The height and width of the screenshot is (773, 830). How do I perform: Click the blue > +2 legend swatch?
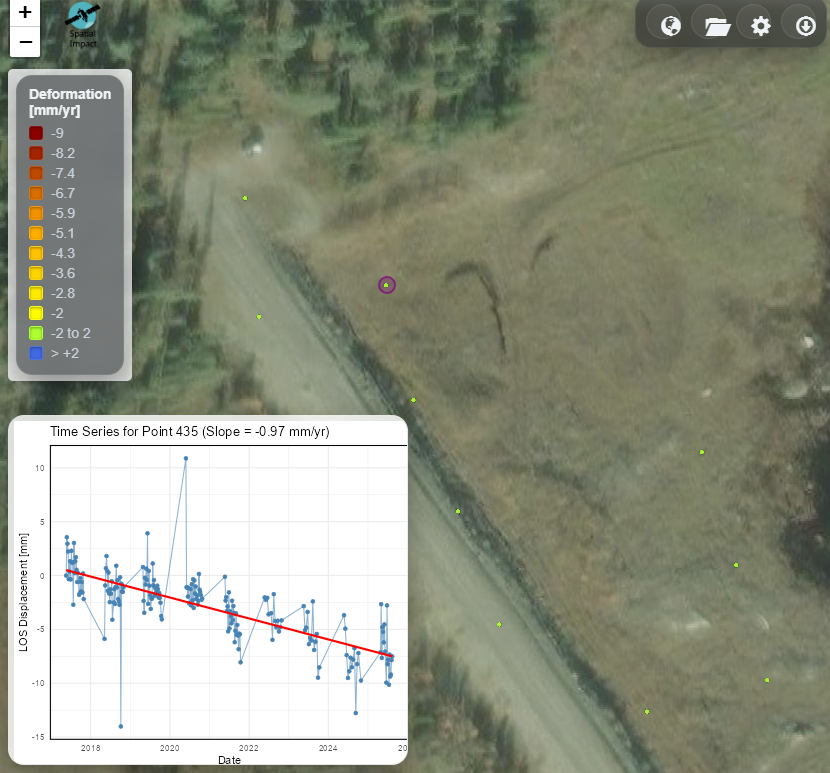tap(37, 353)
